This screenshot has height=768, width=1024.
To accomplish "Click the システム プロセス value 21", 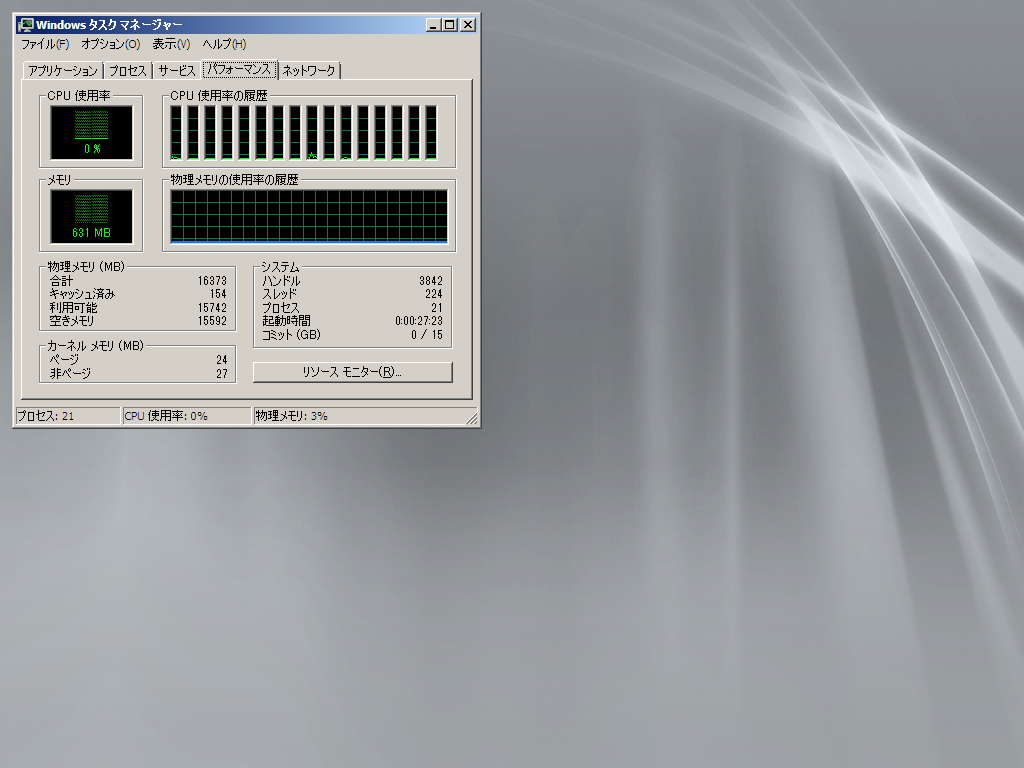I will pos(436,308).
